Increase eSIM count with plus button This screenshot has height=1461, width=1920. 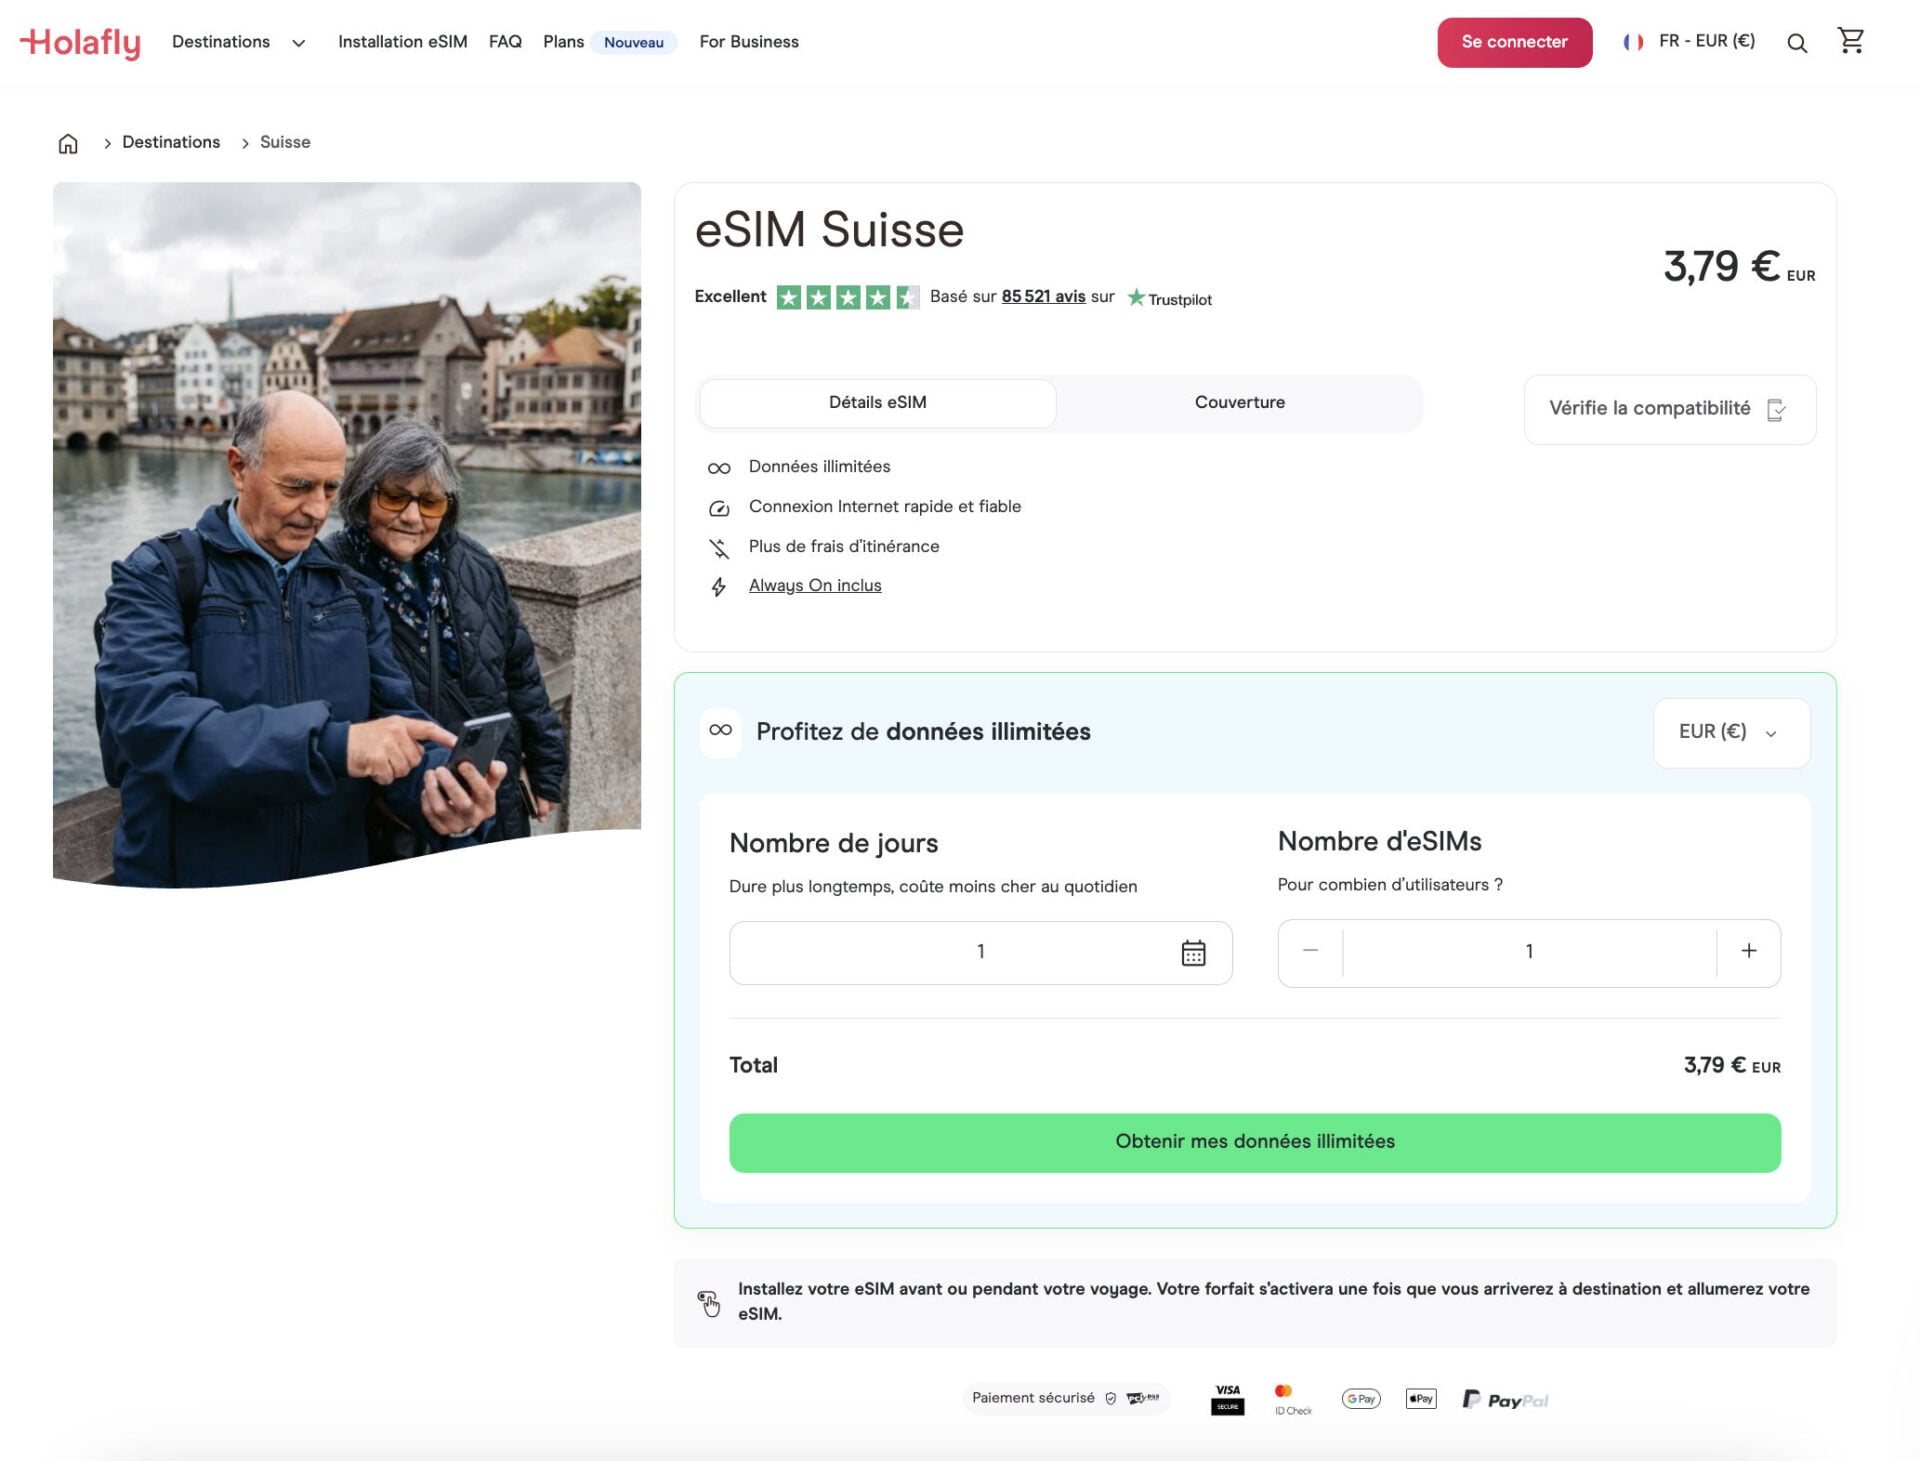[1748, 951]
